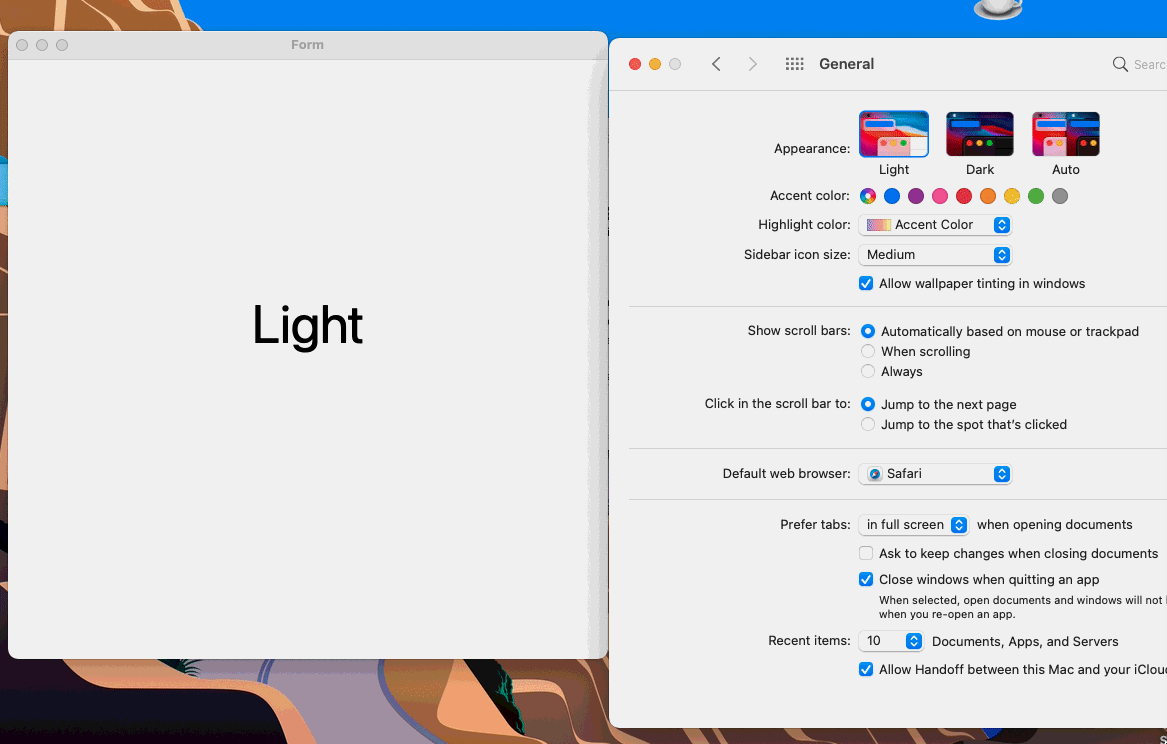The height and width of the screenshot is (744, 1167).
Task: Open the Prefer tabs dropdown
Action: click(913, 525)
